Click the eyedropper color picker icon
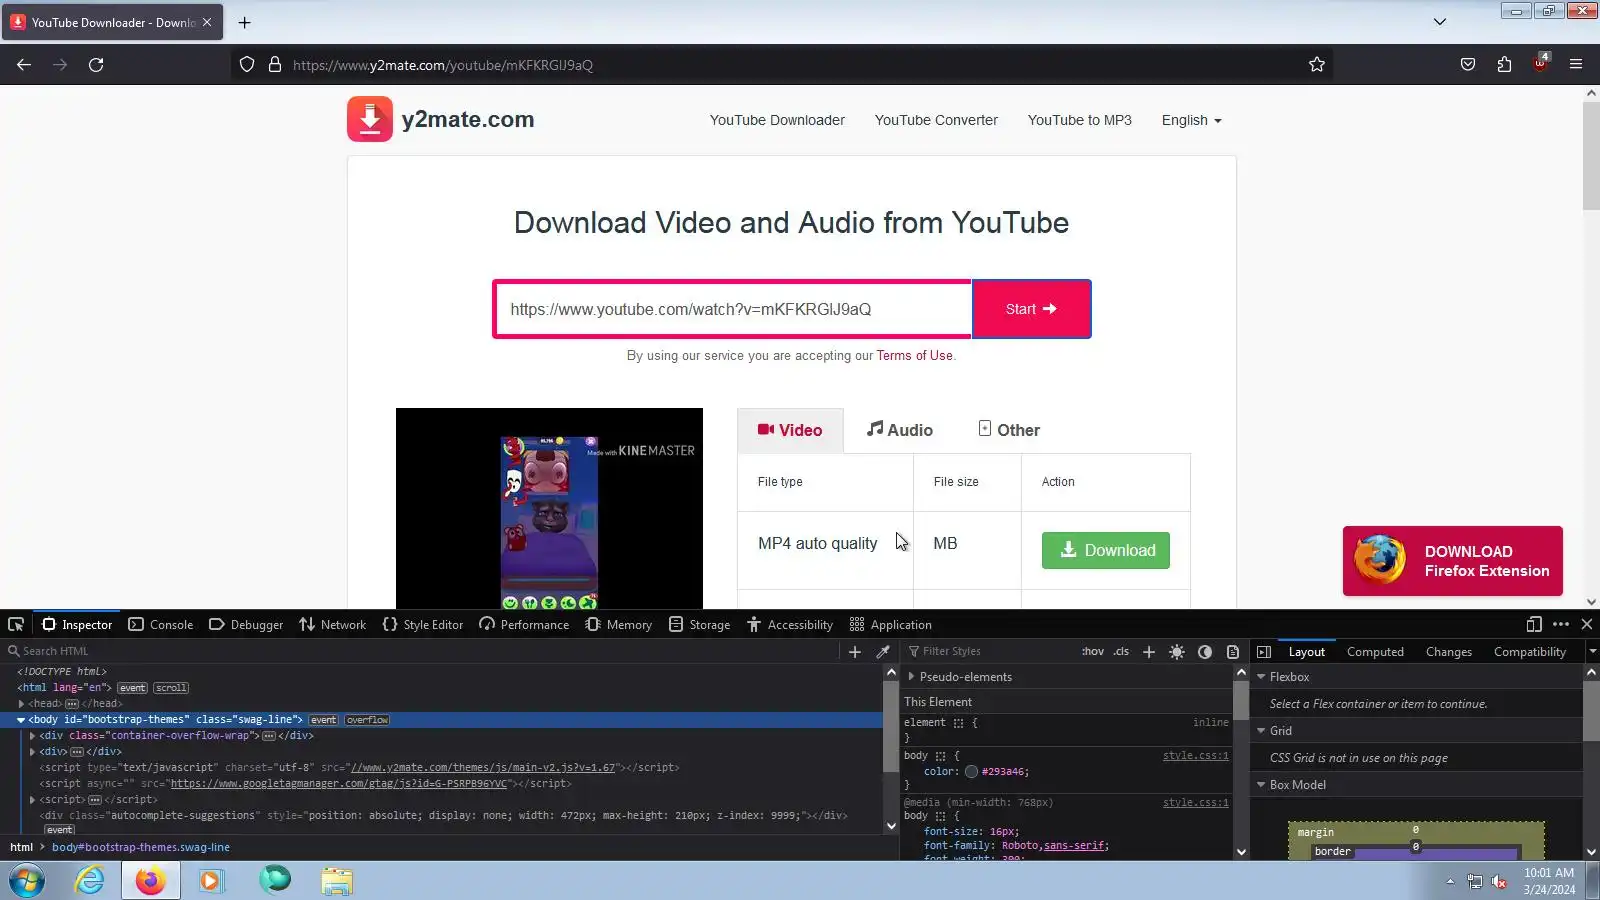This screenshot has height=900, width=1600. (883, 651)
